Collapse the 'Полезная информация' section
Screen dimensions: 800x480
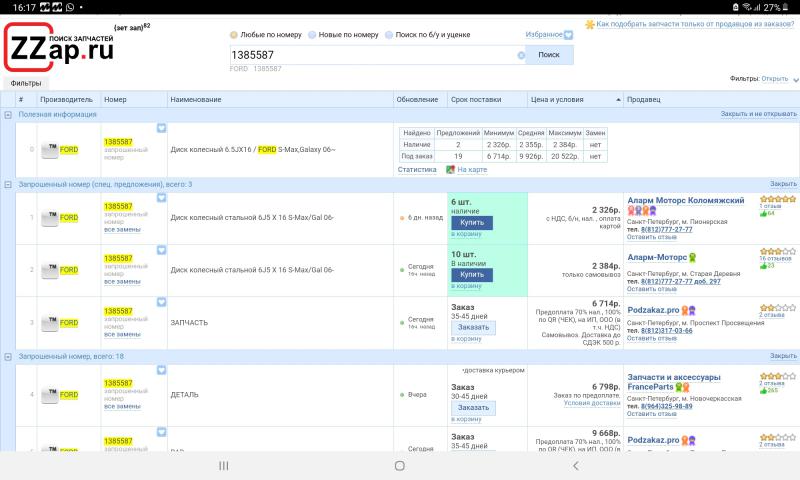coord(8,115)
